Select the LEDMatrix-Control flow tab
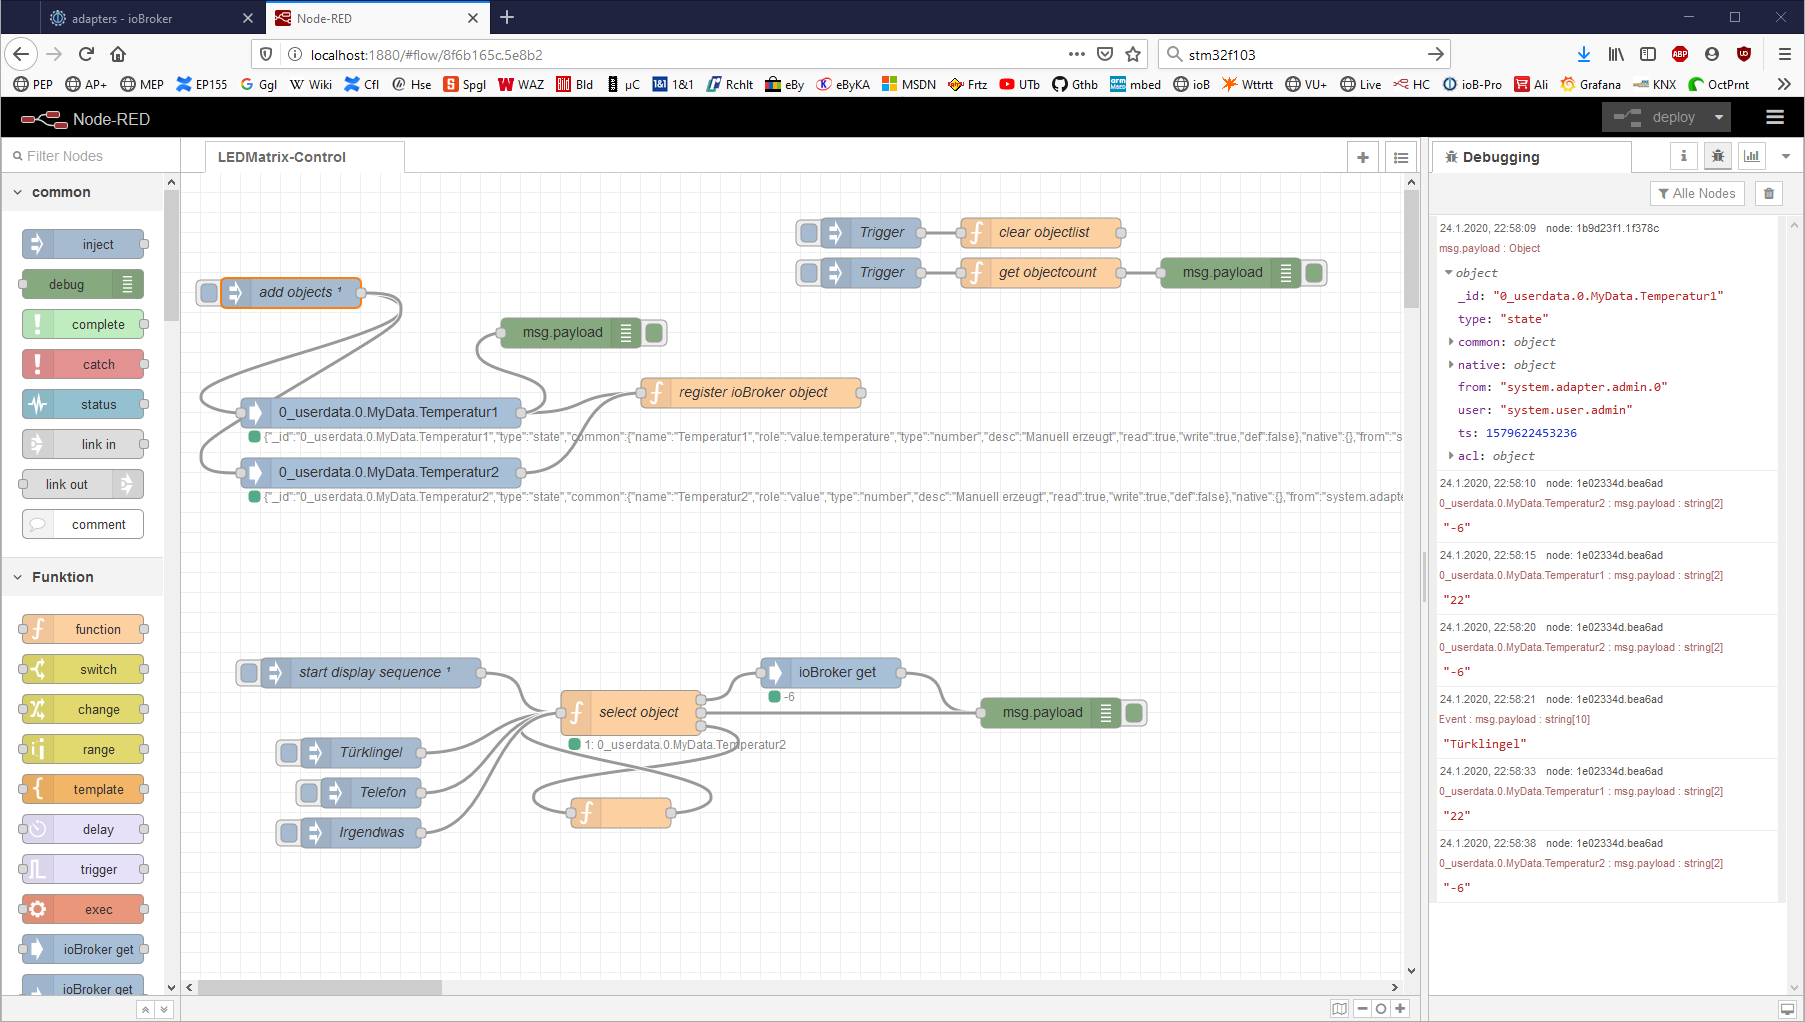The image size is (1805, 1022). click(282, 157)
